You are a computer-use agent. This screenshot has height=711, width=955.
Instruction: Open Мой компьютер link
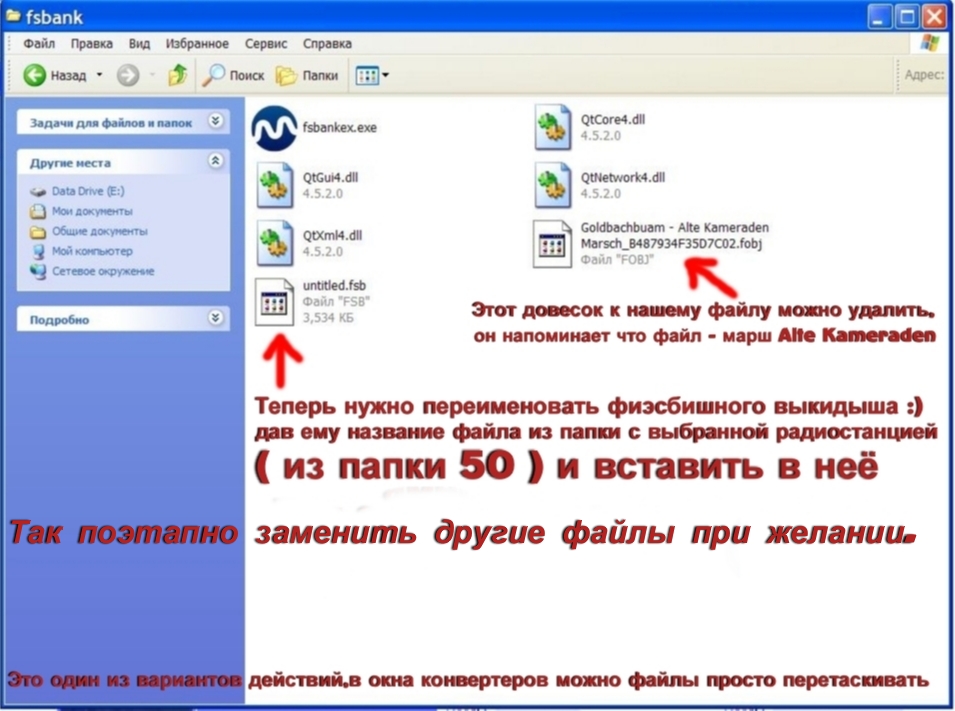(92, 251)
